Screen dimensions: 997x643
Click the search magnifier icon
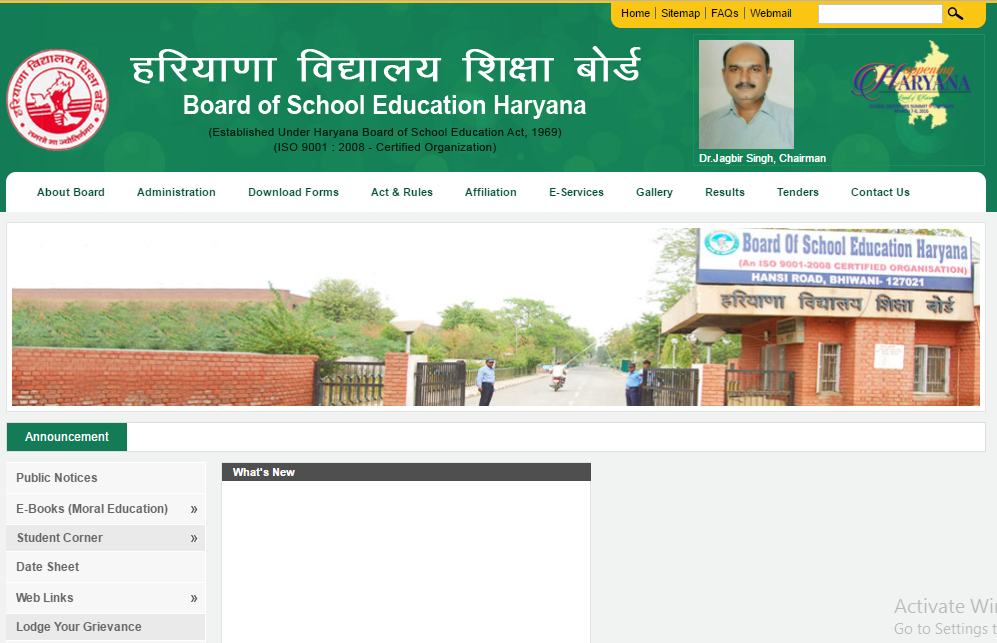(955, 13)
